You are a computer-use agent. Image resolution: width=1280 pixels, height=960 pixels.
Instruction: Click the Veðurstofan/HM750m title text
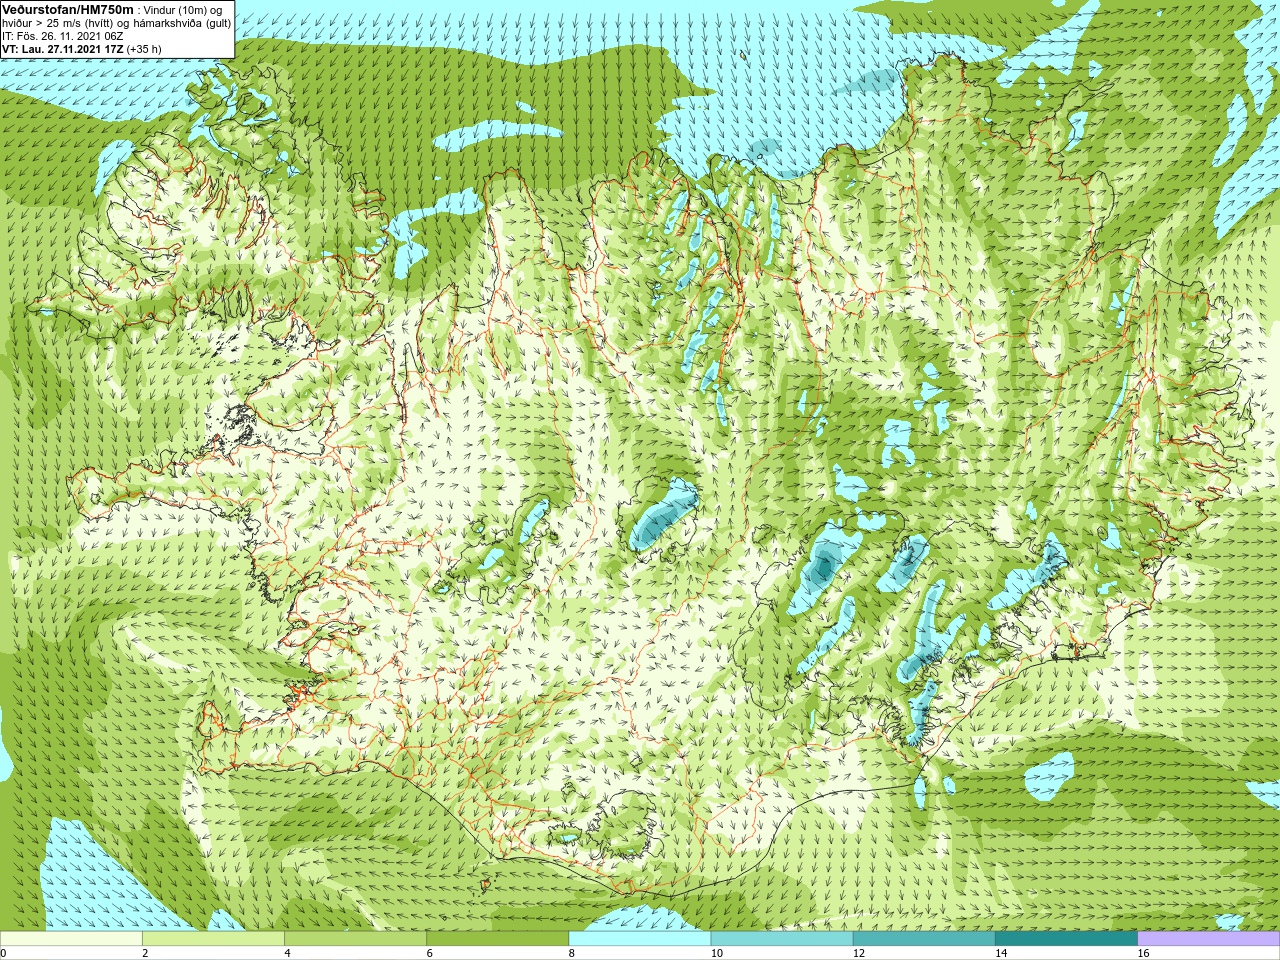click(68, 9)
